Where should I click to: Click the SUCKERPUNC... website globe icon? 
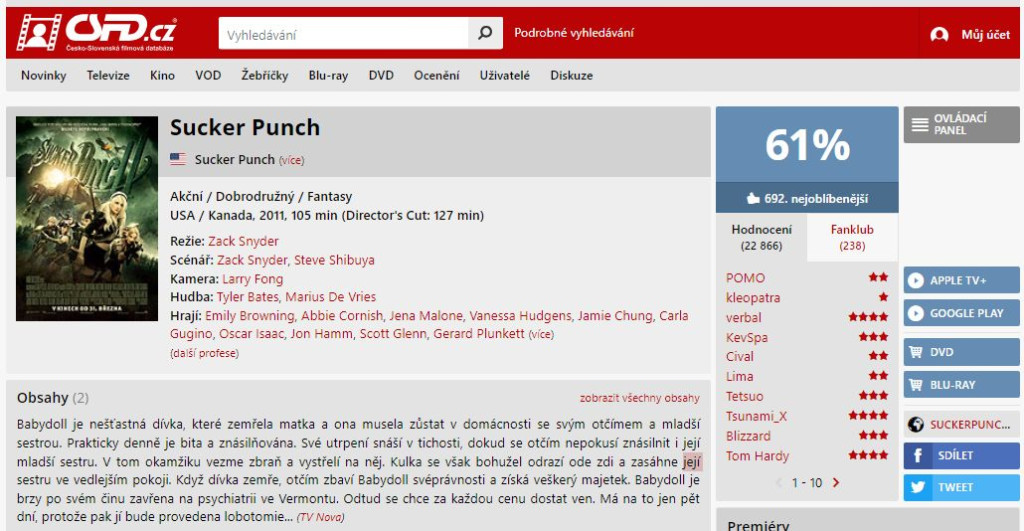916,425
